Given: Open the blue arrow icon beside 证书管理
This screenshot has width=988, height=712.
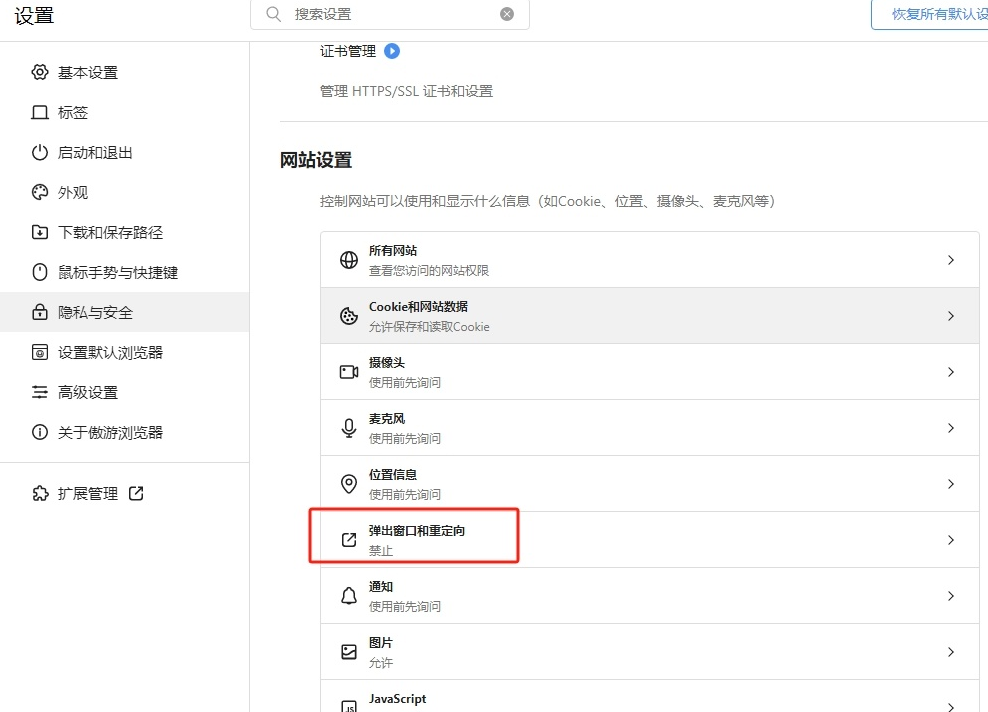Looking at the screenshot, I should tap(390, 51).
